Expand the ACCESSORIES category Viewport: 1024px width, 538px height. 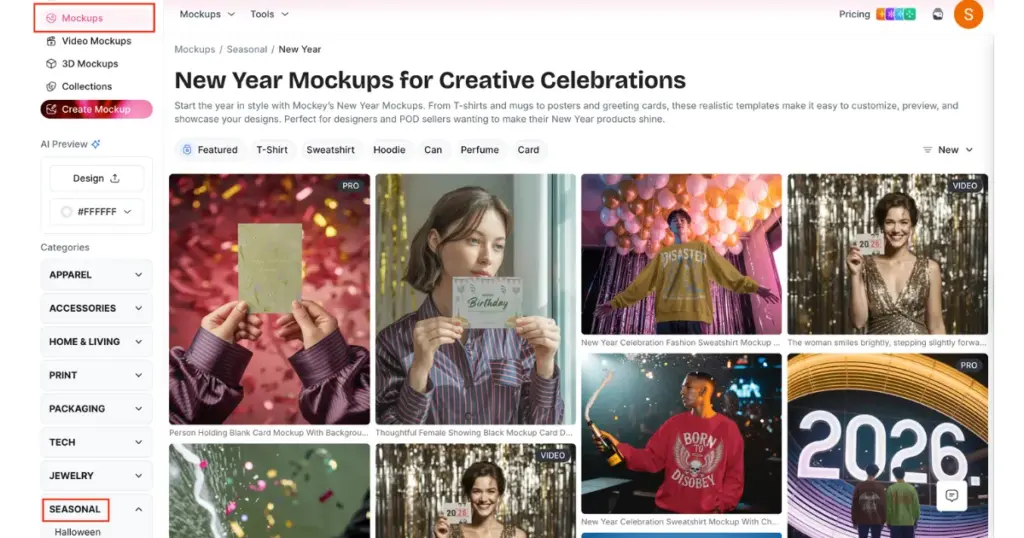pos(96,308)
